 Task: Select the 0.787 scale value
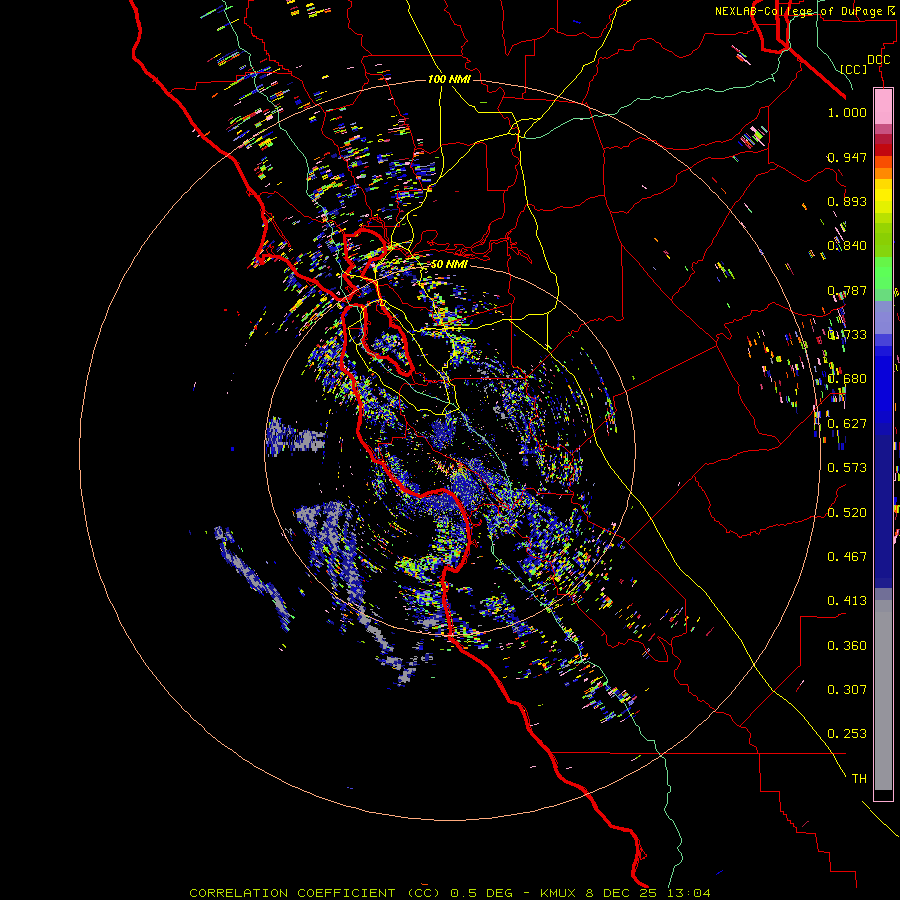[847, 290]
